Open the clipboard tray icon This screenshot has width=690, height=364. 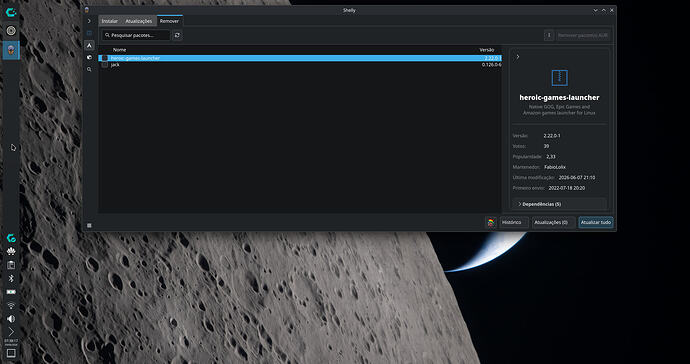(x=11, y=265)
